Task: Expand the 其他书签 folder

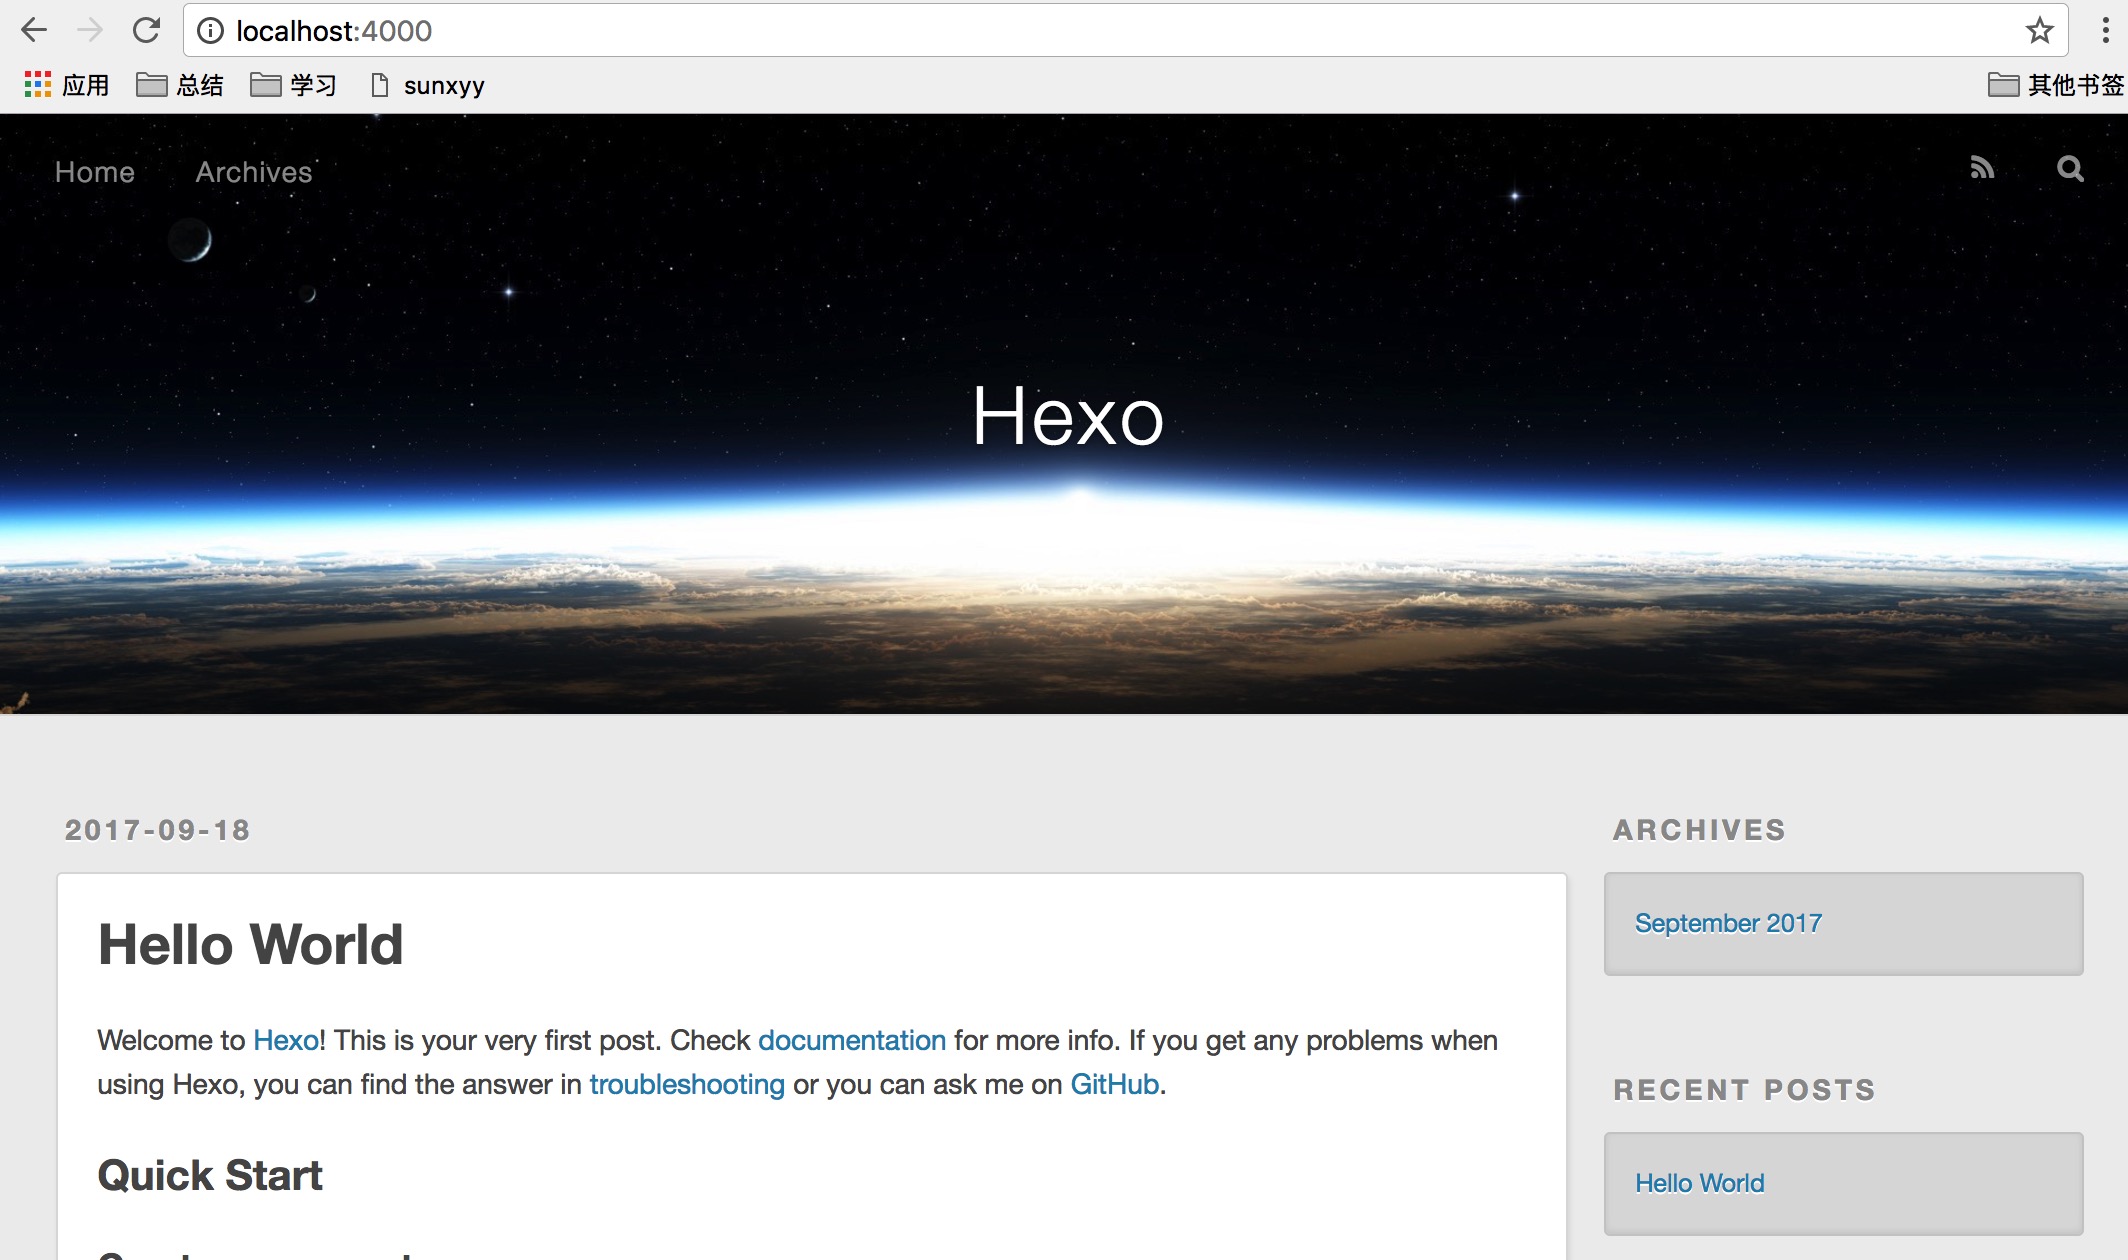Action: pyautogui.click(x=2055, y=85)
